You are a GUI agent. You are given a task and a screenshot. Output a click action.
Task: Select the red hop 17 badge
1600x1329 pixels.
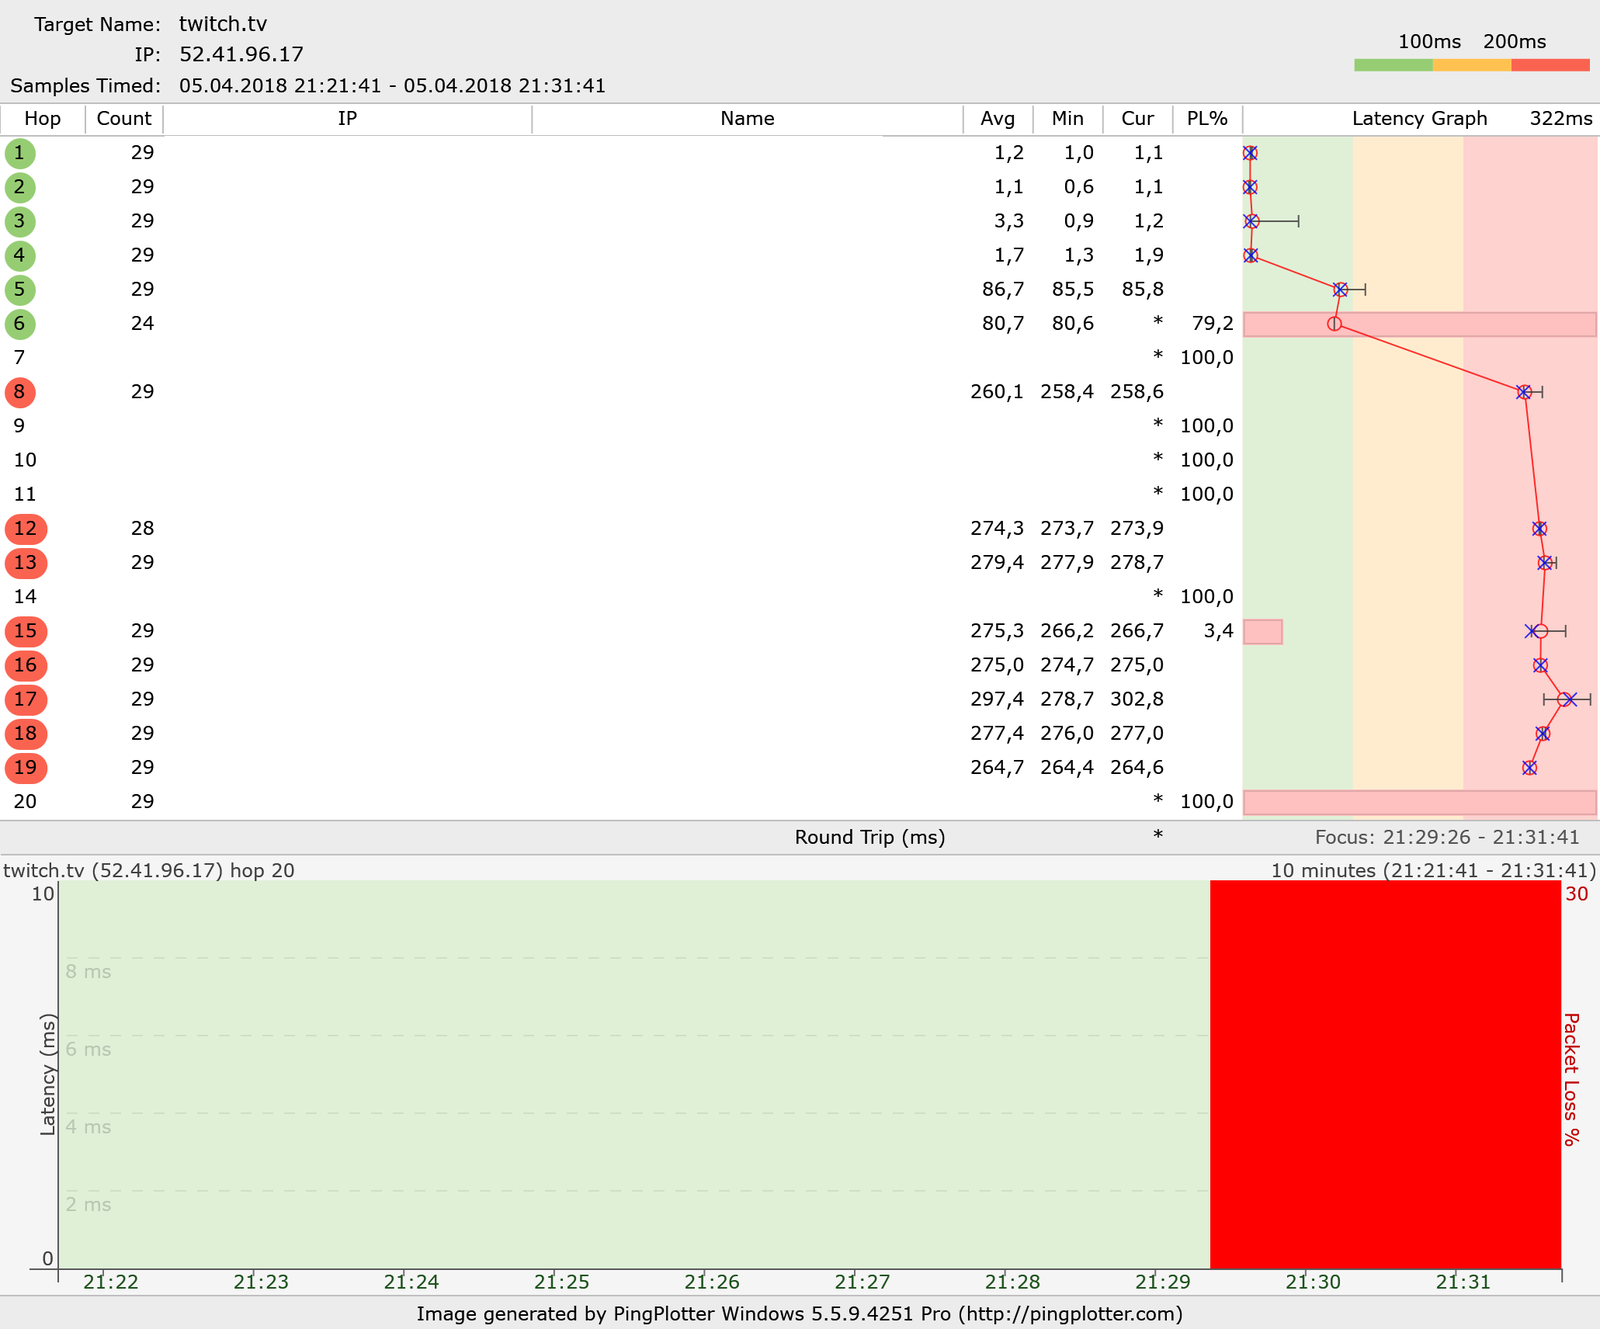click(25, 699)
